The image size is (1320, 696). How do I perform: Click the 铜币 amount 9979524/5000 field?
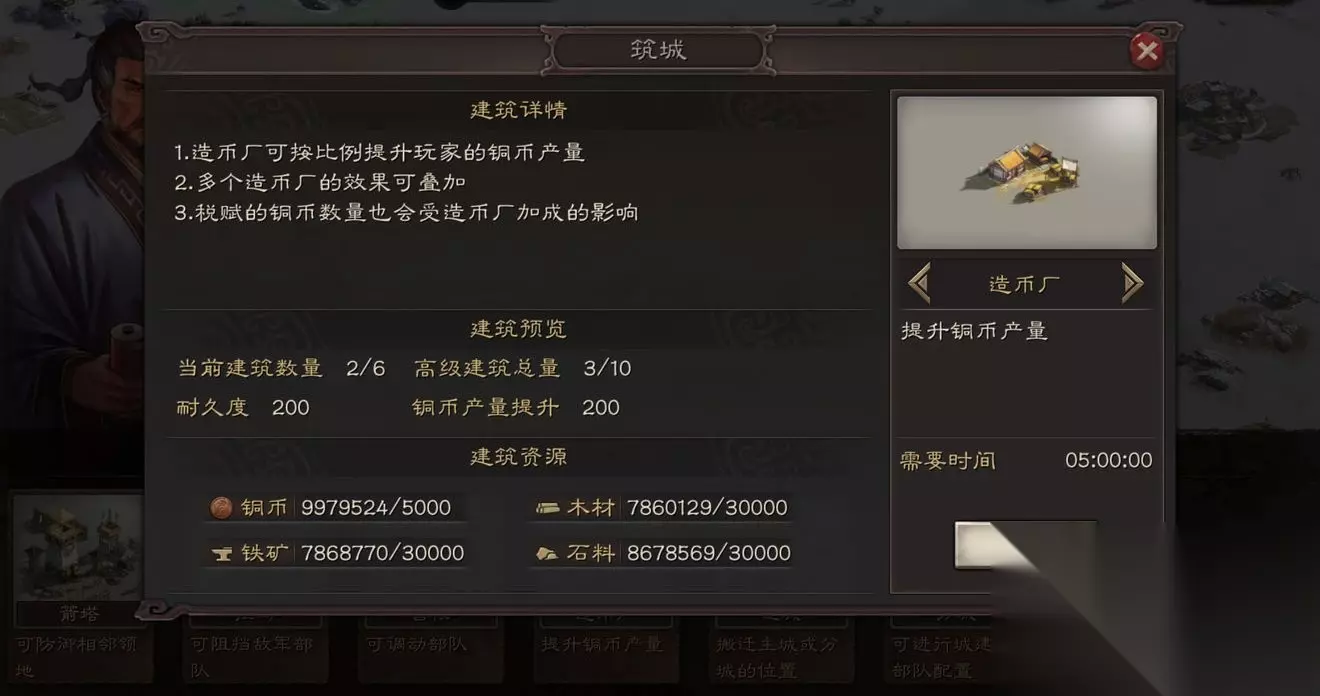point(376,508)
